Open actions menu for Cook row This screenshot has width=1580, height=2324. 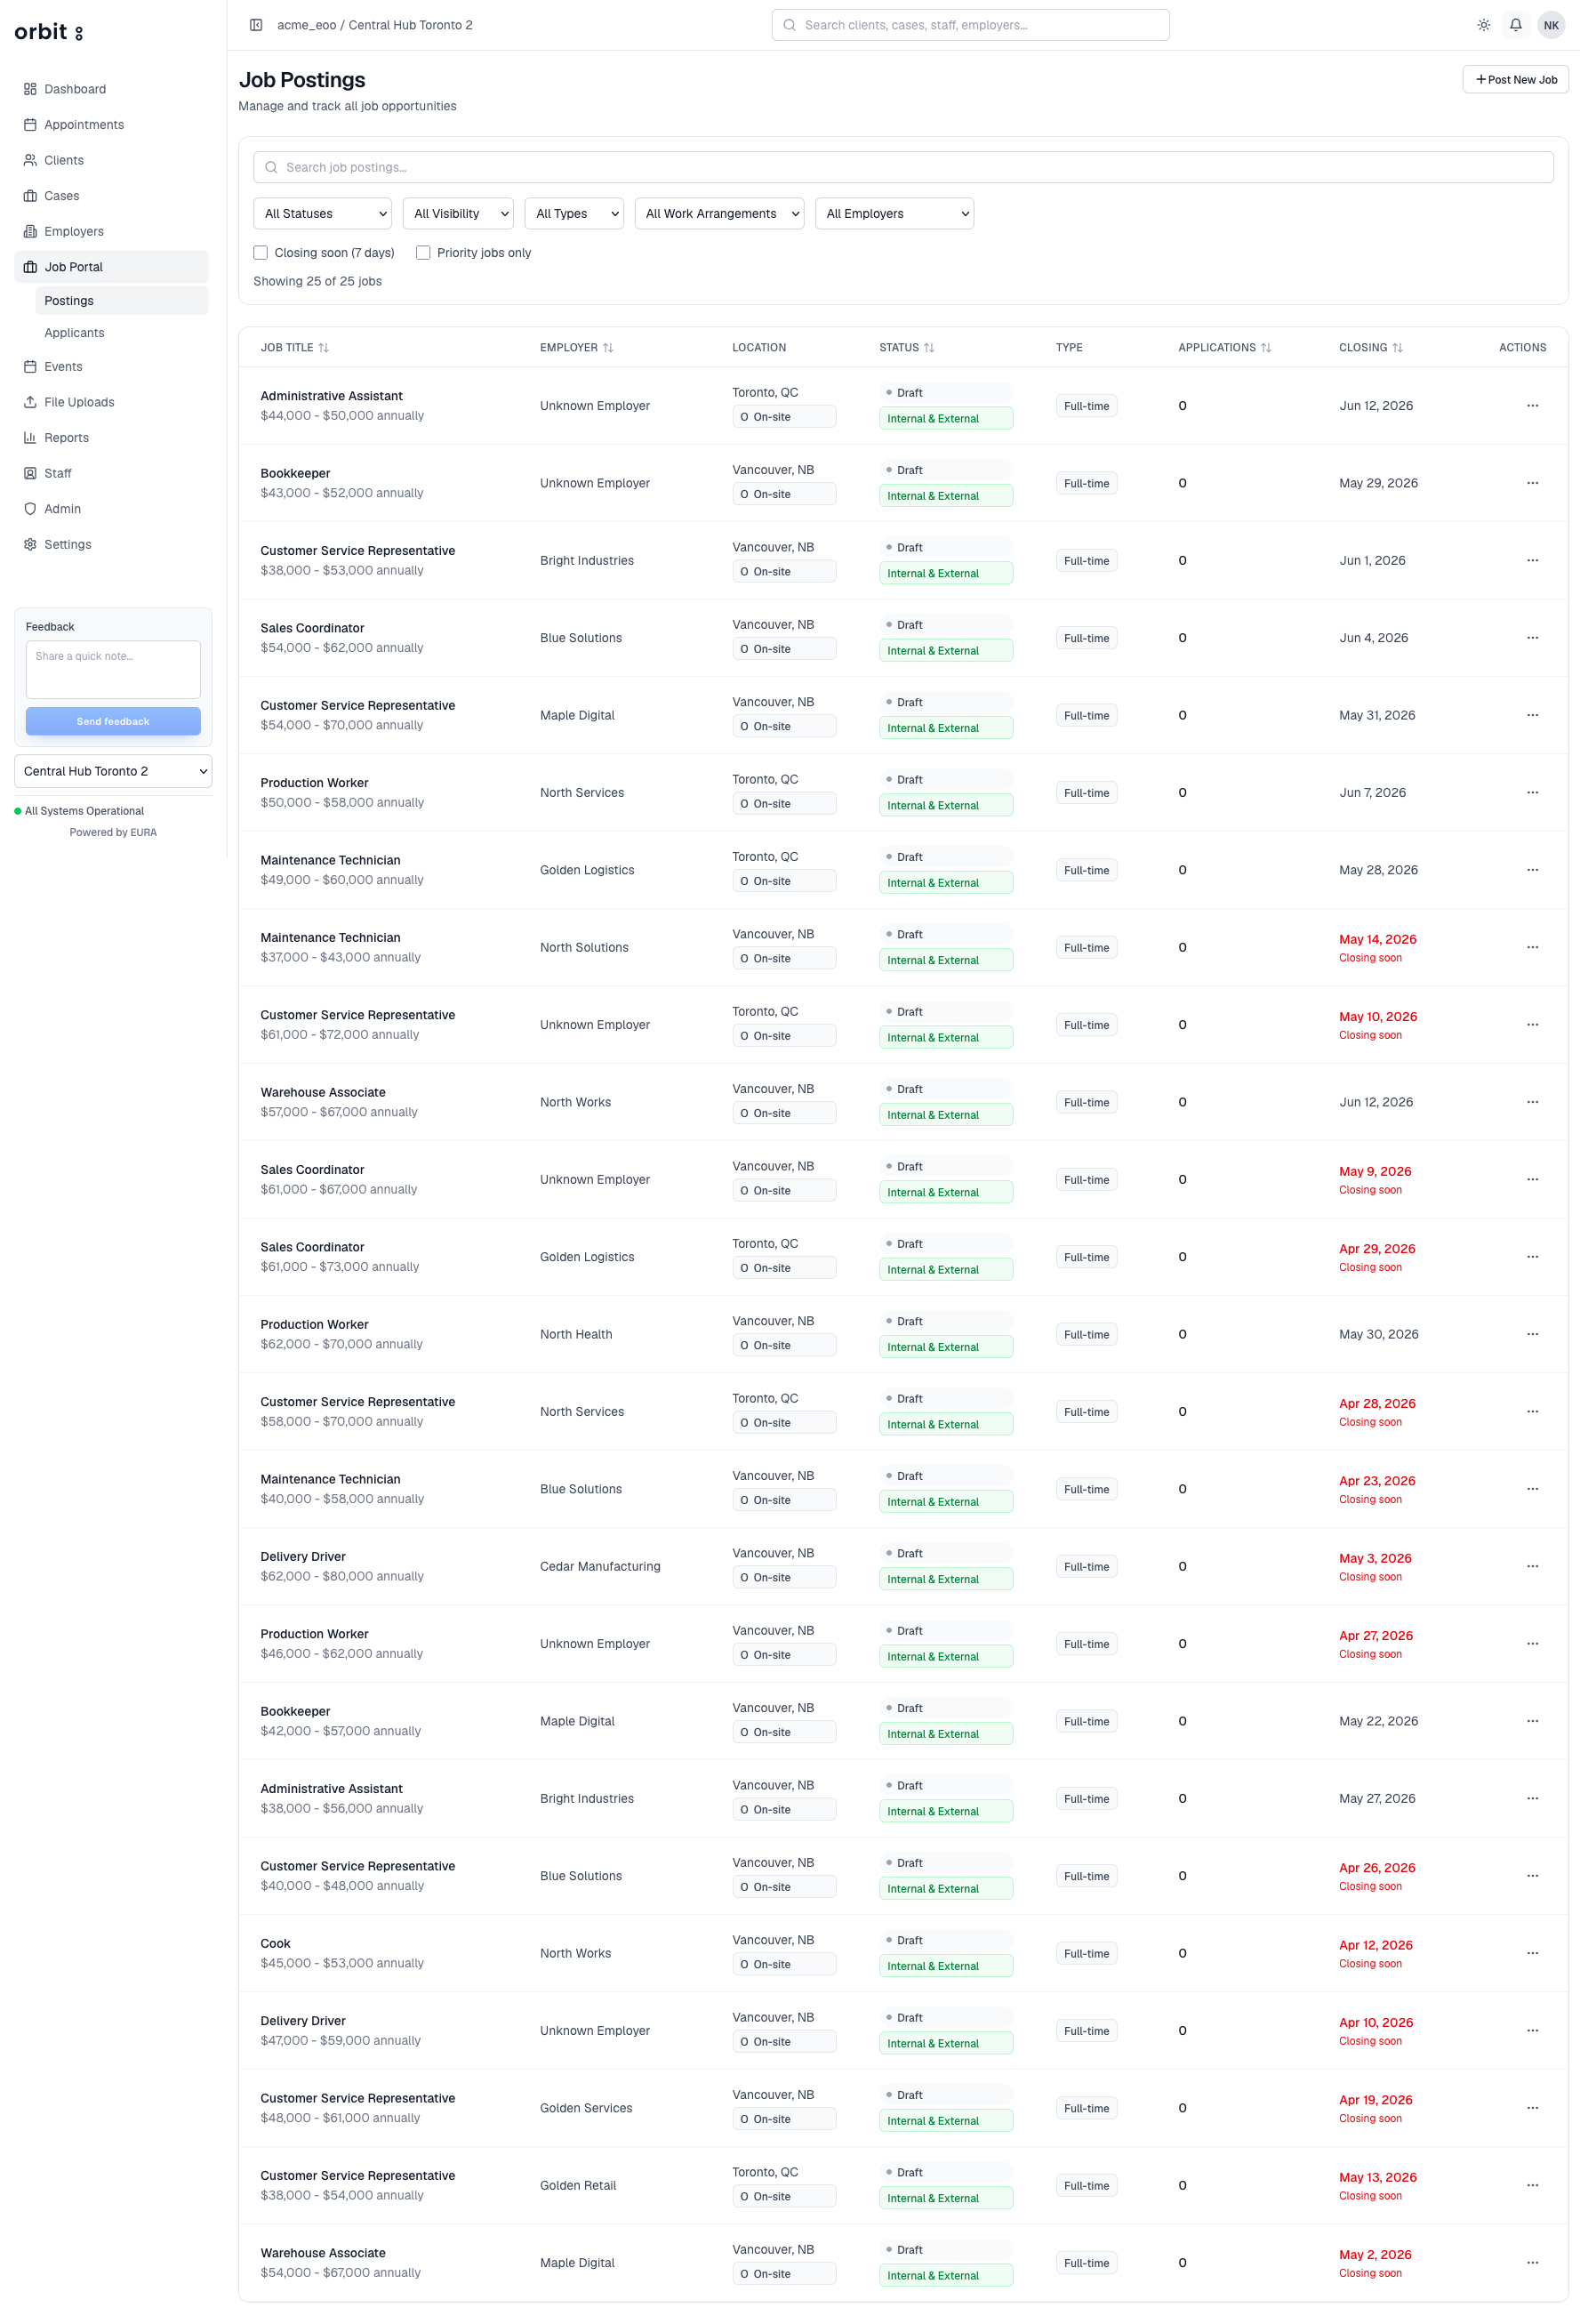(1532, 1953)
